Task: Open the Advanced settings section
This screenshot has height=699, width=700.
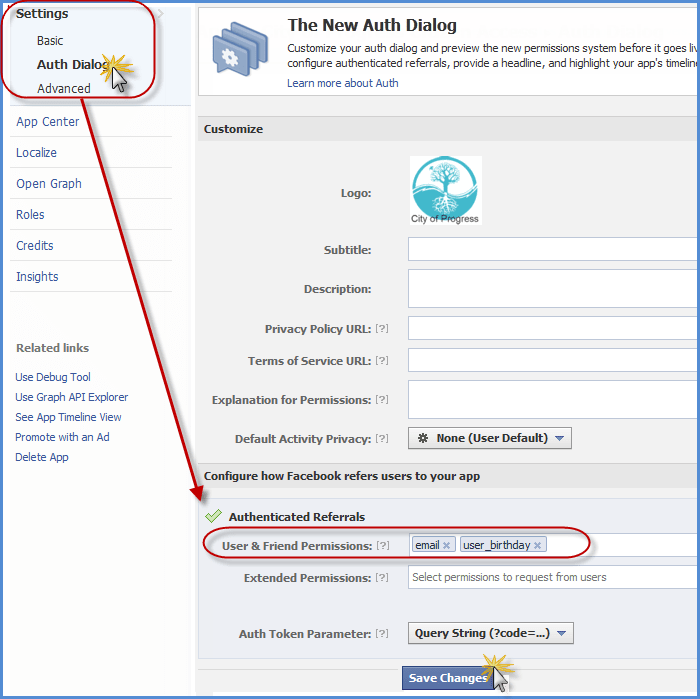Action: point(64,88)
